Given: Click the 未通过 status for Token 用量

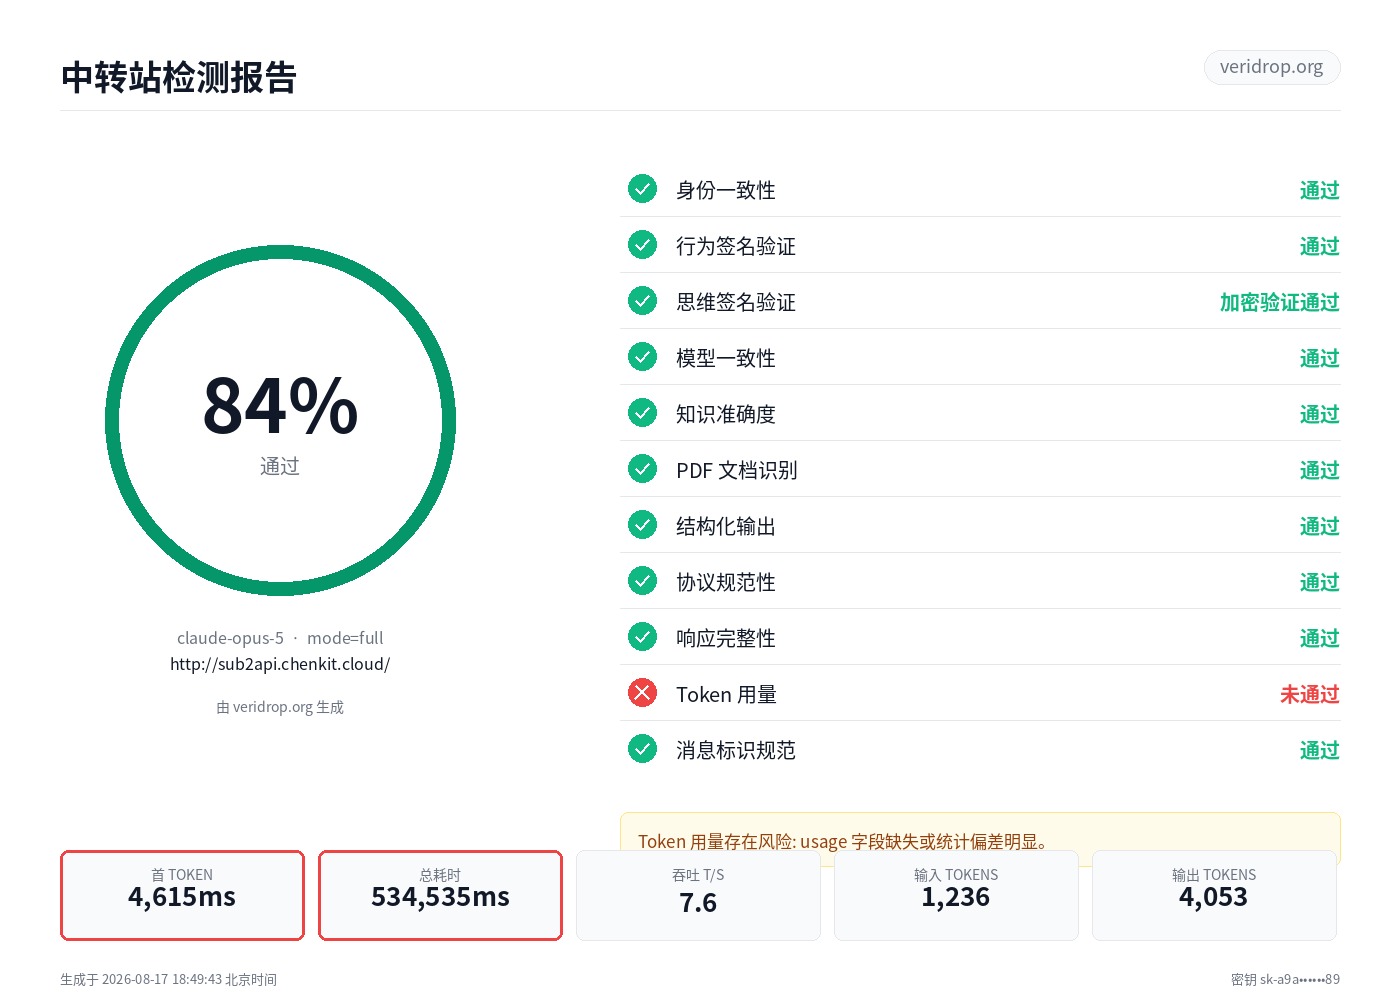Looking at the screenshot, I should pyautogui.click(x=1310, y=694).
